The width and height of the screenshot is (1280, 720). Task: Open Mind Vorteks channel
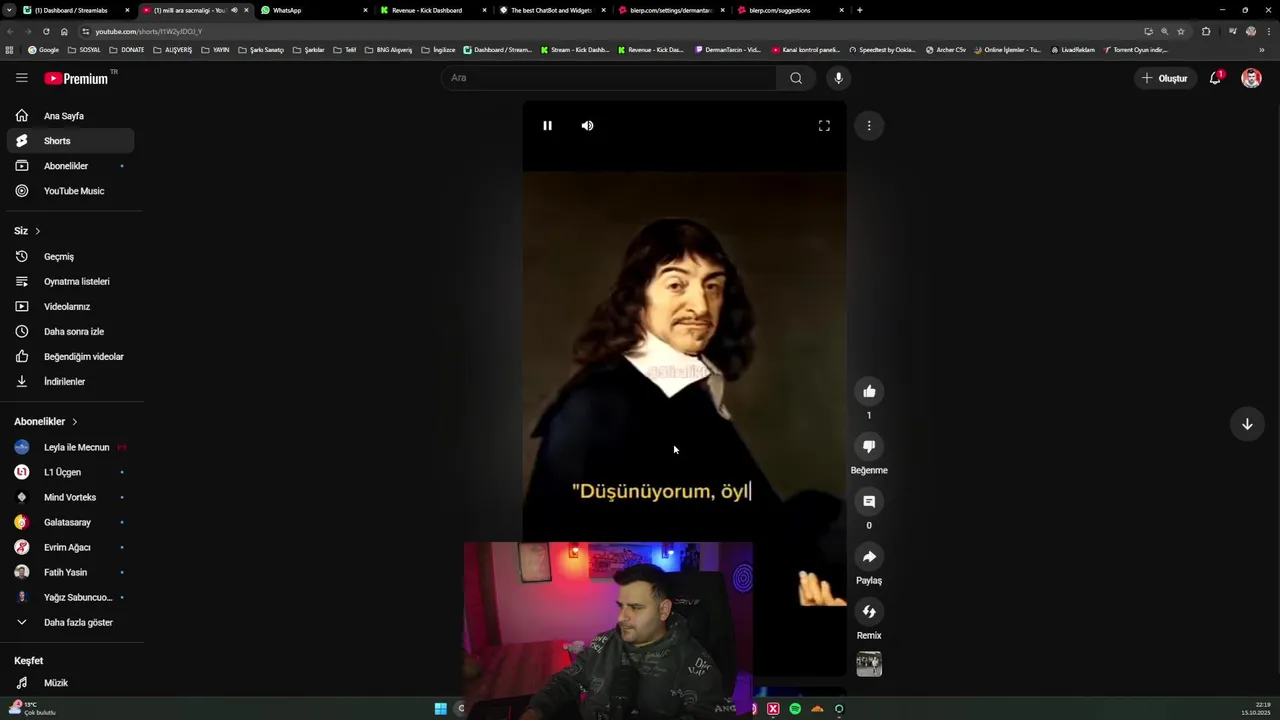(x=70, y=497)
